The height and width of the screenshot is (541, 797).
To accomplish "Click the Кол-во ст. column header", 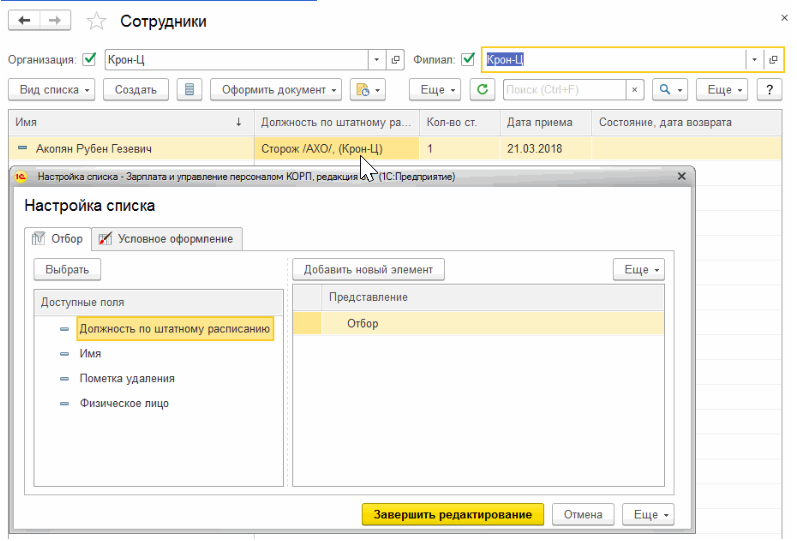I will click(460, 123).
